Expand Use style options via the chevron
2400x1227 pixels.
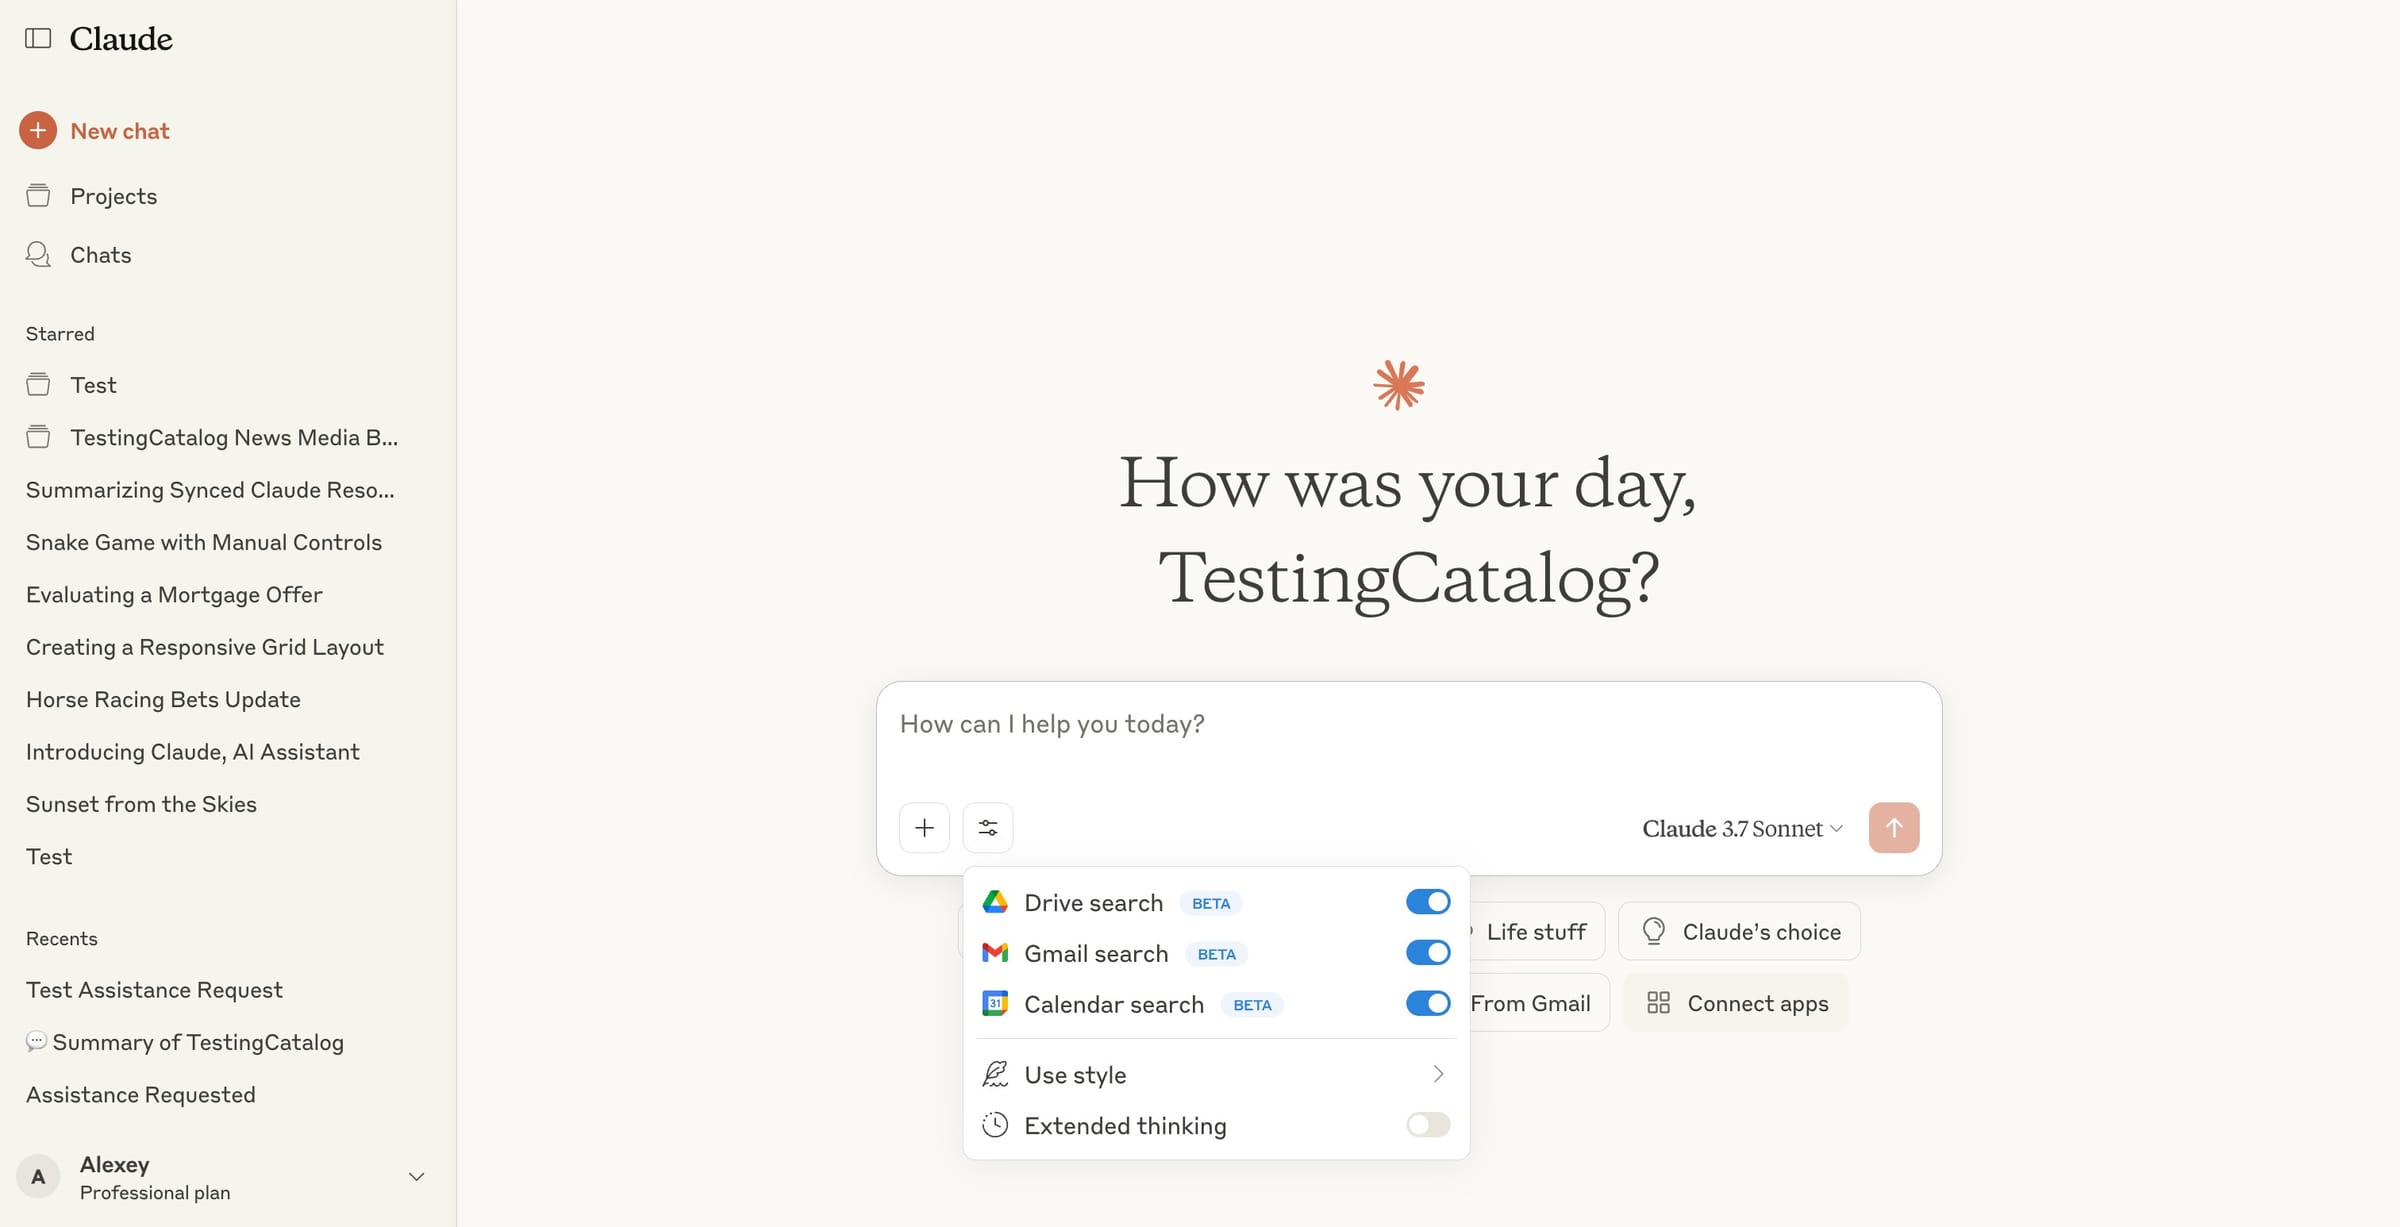(x=1437, y=1073)
